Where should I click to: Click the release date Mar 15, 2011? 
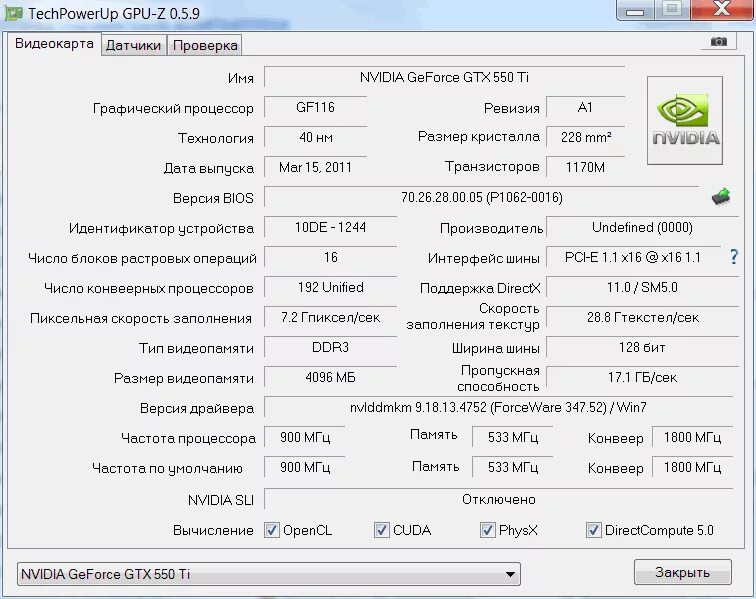pos(315,167)
